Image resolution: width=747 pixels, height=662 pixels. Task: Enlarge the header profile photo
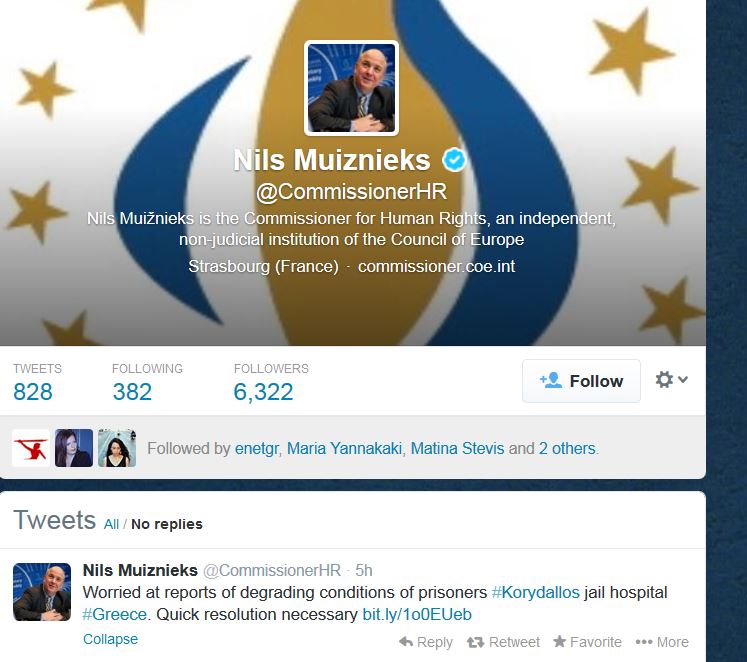pos(352,88)
